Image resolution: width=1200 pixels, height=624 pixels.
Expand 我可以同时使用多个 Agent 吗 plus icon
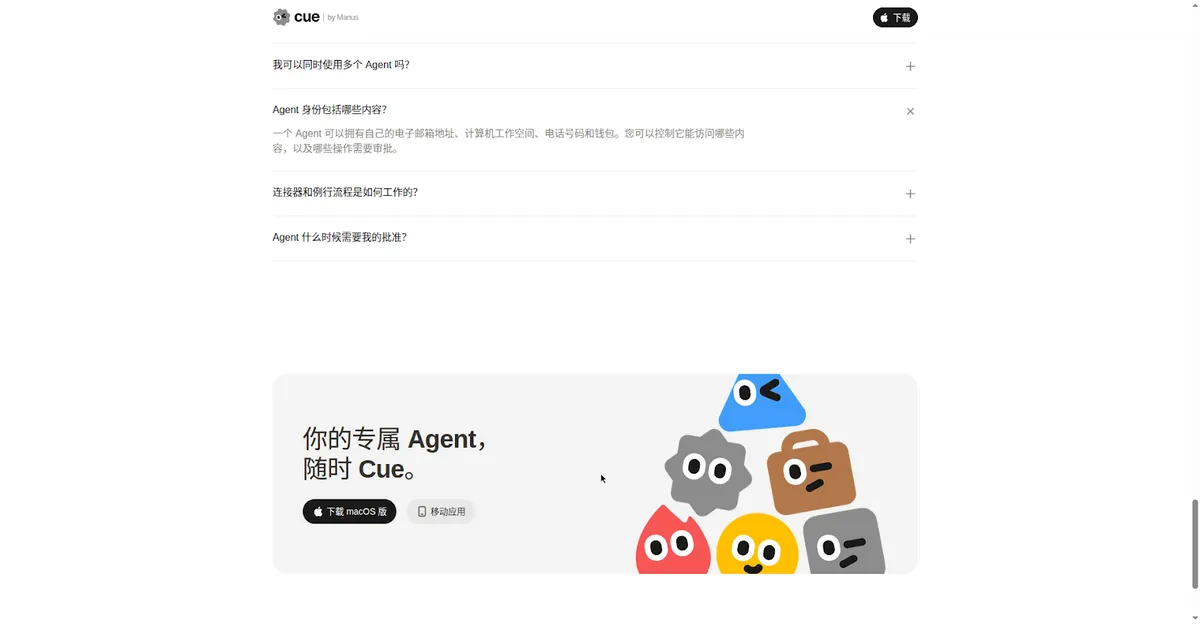(x=910, y=66)
